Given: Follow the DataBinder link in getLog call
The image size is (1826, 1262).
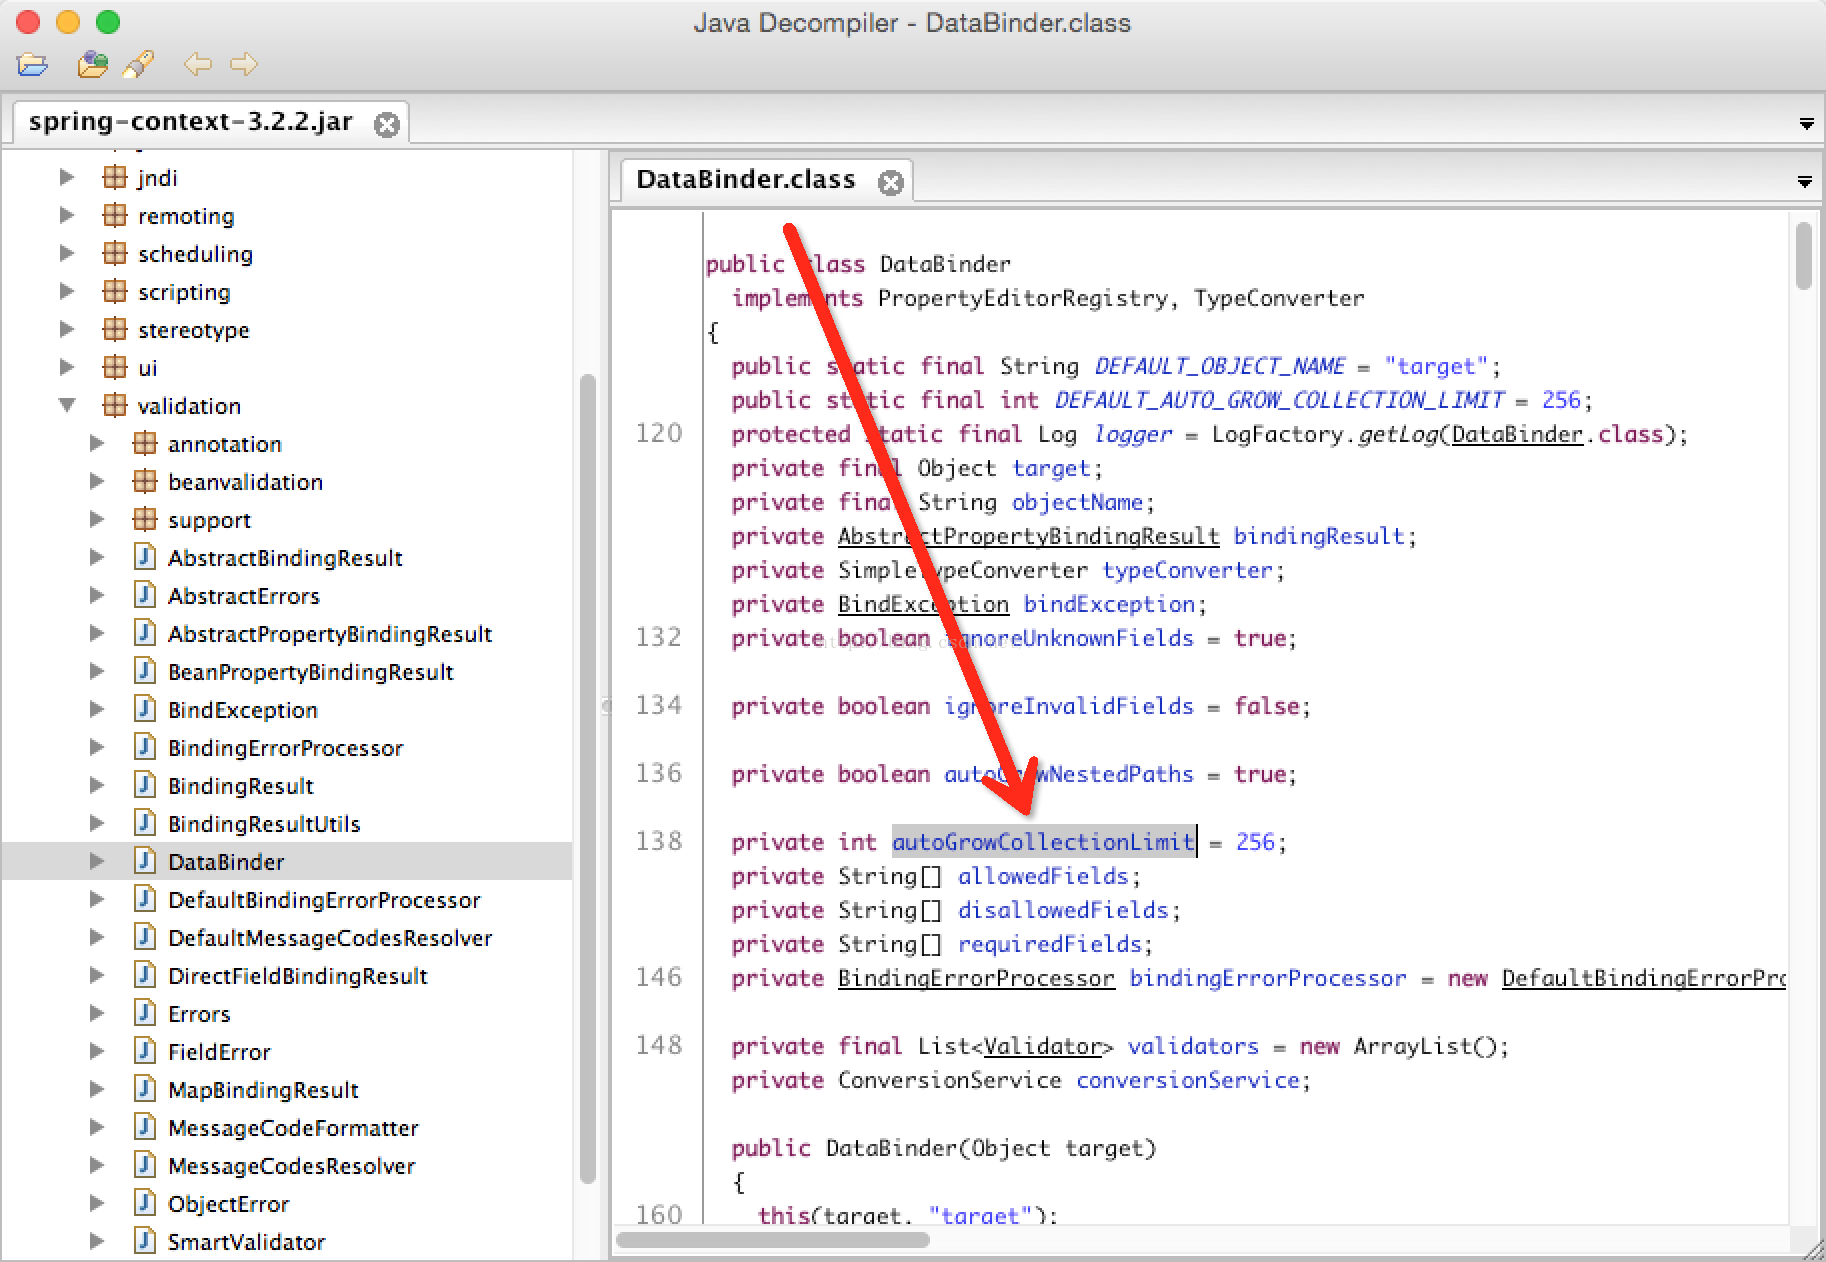Looking at the screenshot, I should (1517, 434).
